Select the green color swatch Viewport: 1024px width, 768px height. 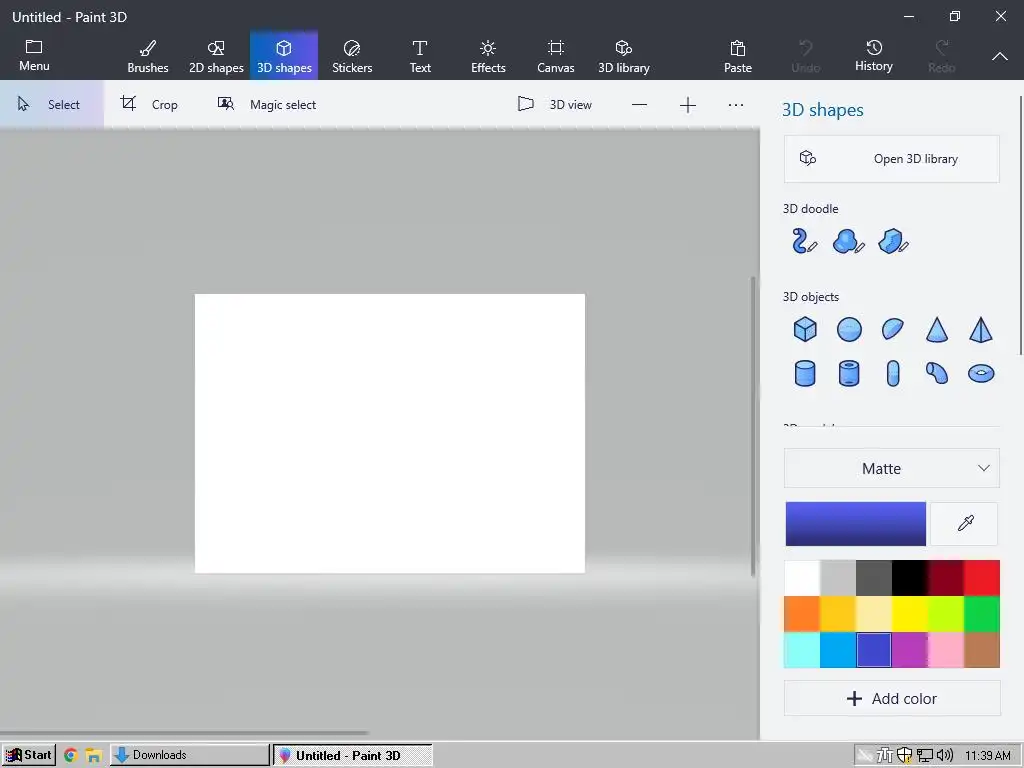coord(982,614)
